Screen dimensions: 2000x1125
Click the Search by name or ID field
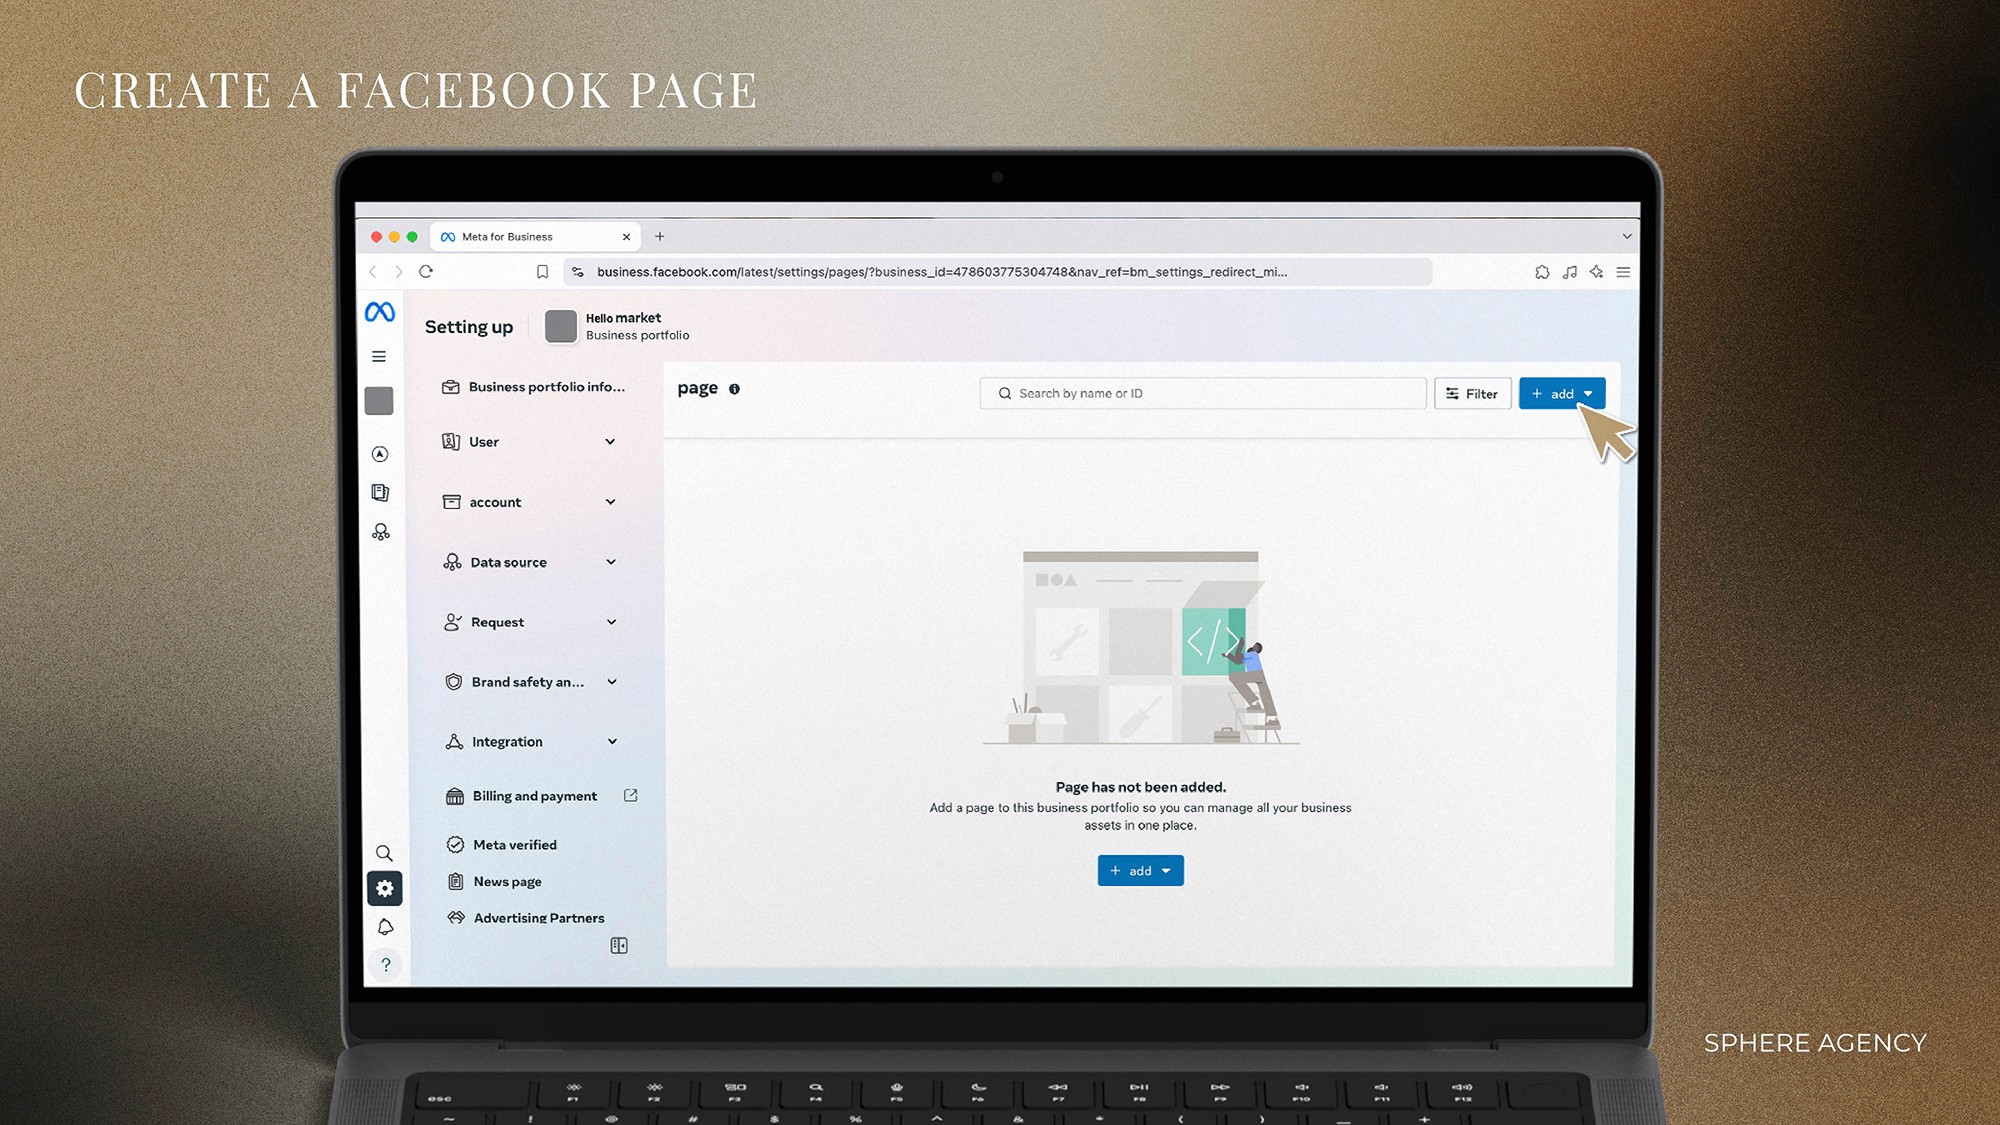pyautogui.click(x=1203, y=393)
